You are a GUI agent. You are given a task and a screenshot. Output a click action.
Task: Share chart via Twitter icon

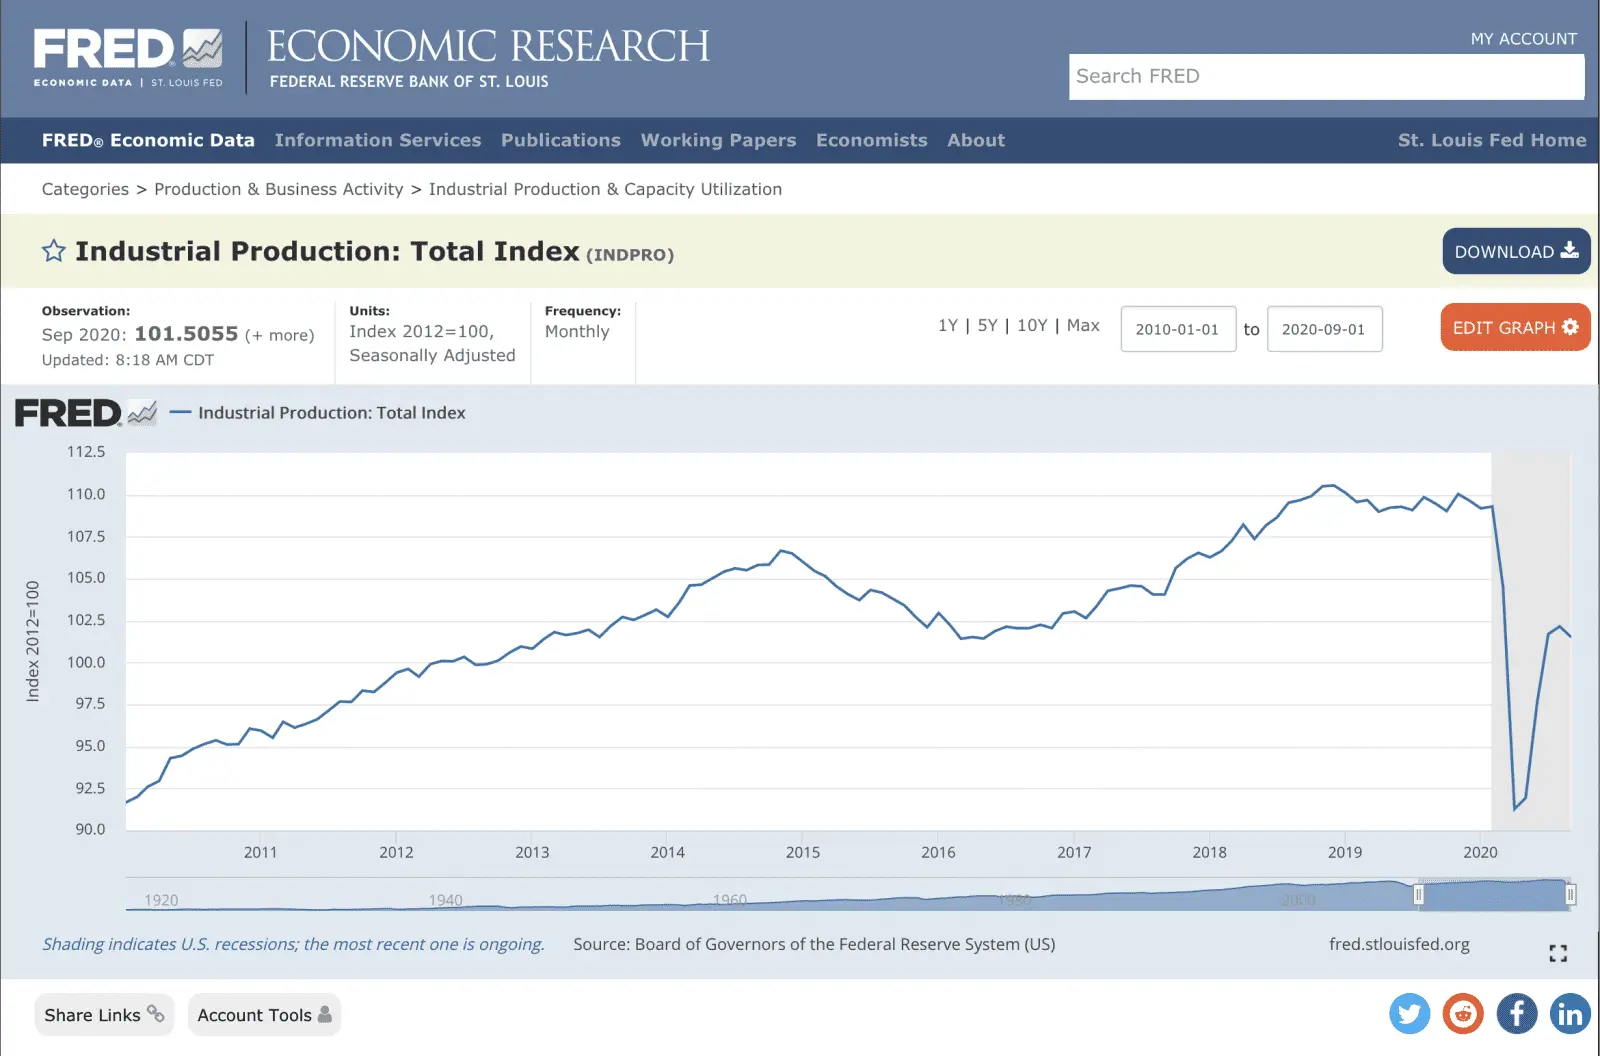coord(1409,1014)
